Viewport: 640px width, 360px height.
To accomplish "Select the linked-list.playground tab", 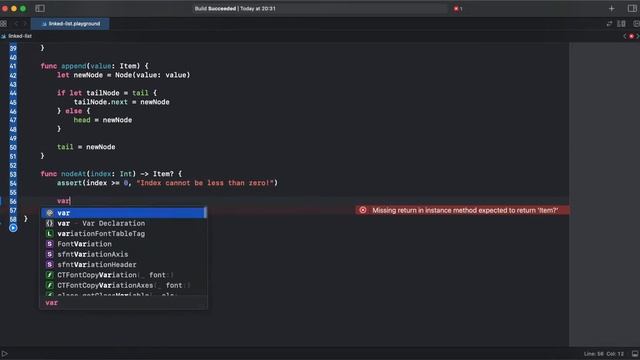I will tap(70, 24).
